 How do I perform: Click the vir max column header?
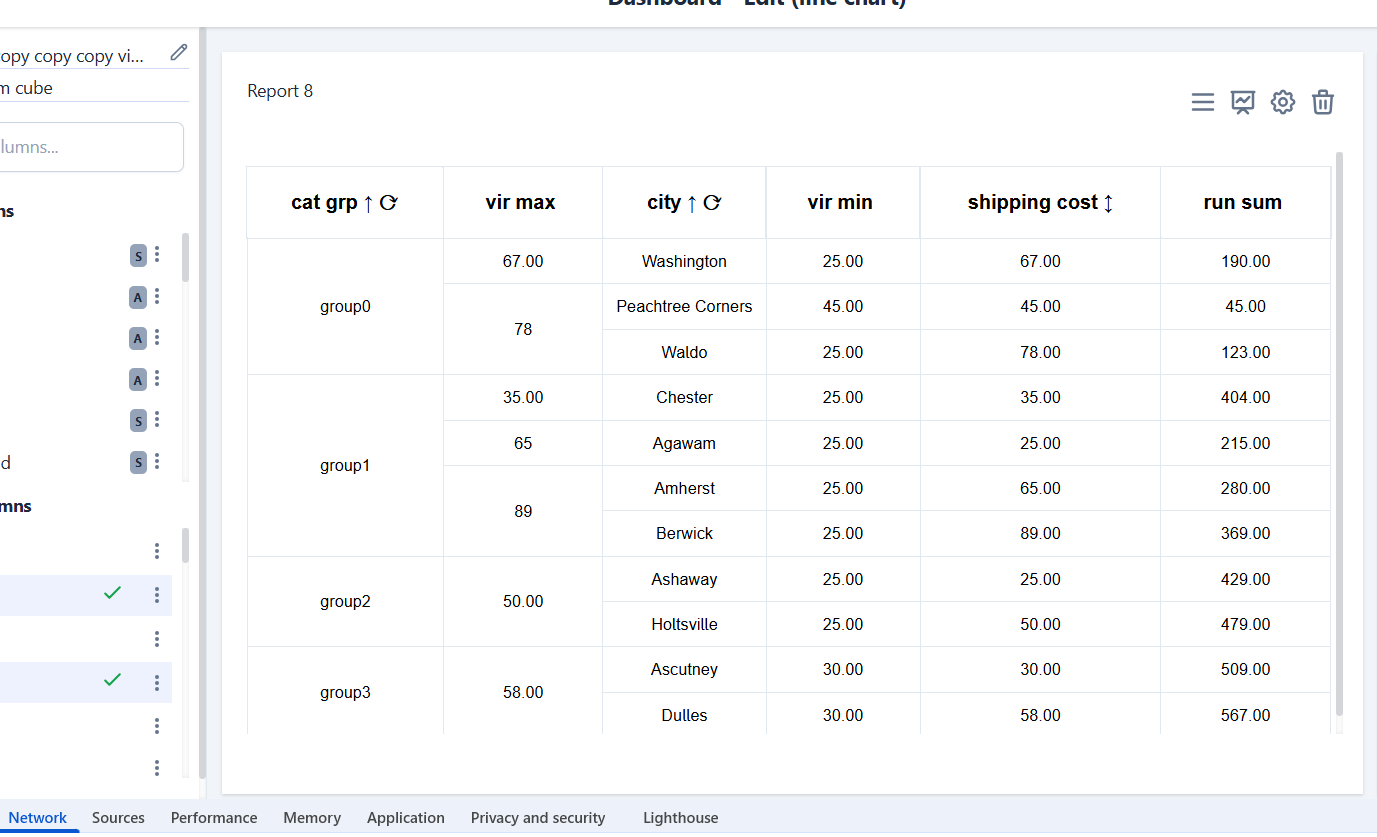520,203
